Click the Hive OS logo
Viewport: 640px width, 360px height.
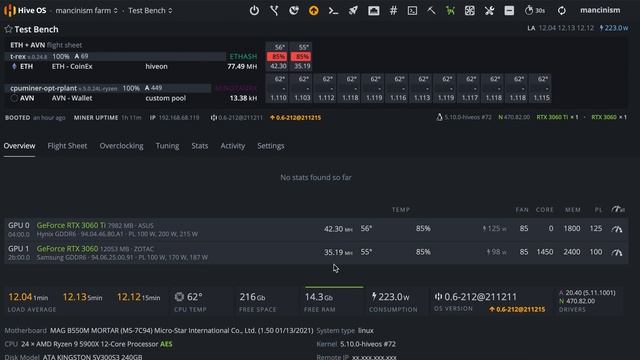25,10
